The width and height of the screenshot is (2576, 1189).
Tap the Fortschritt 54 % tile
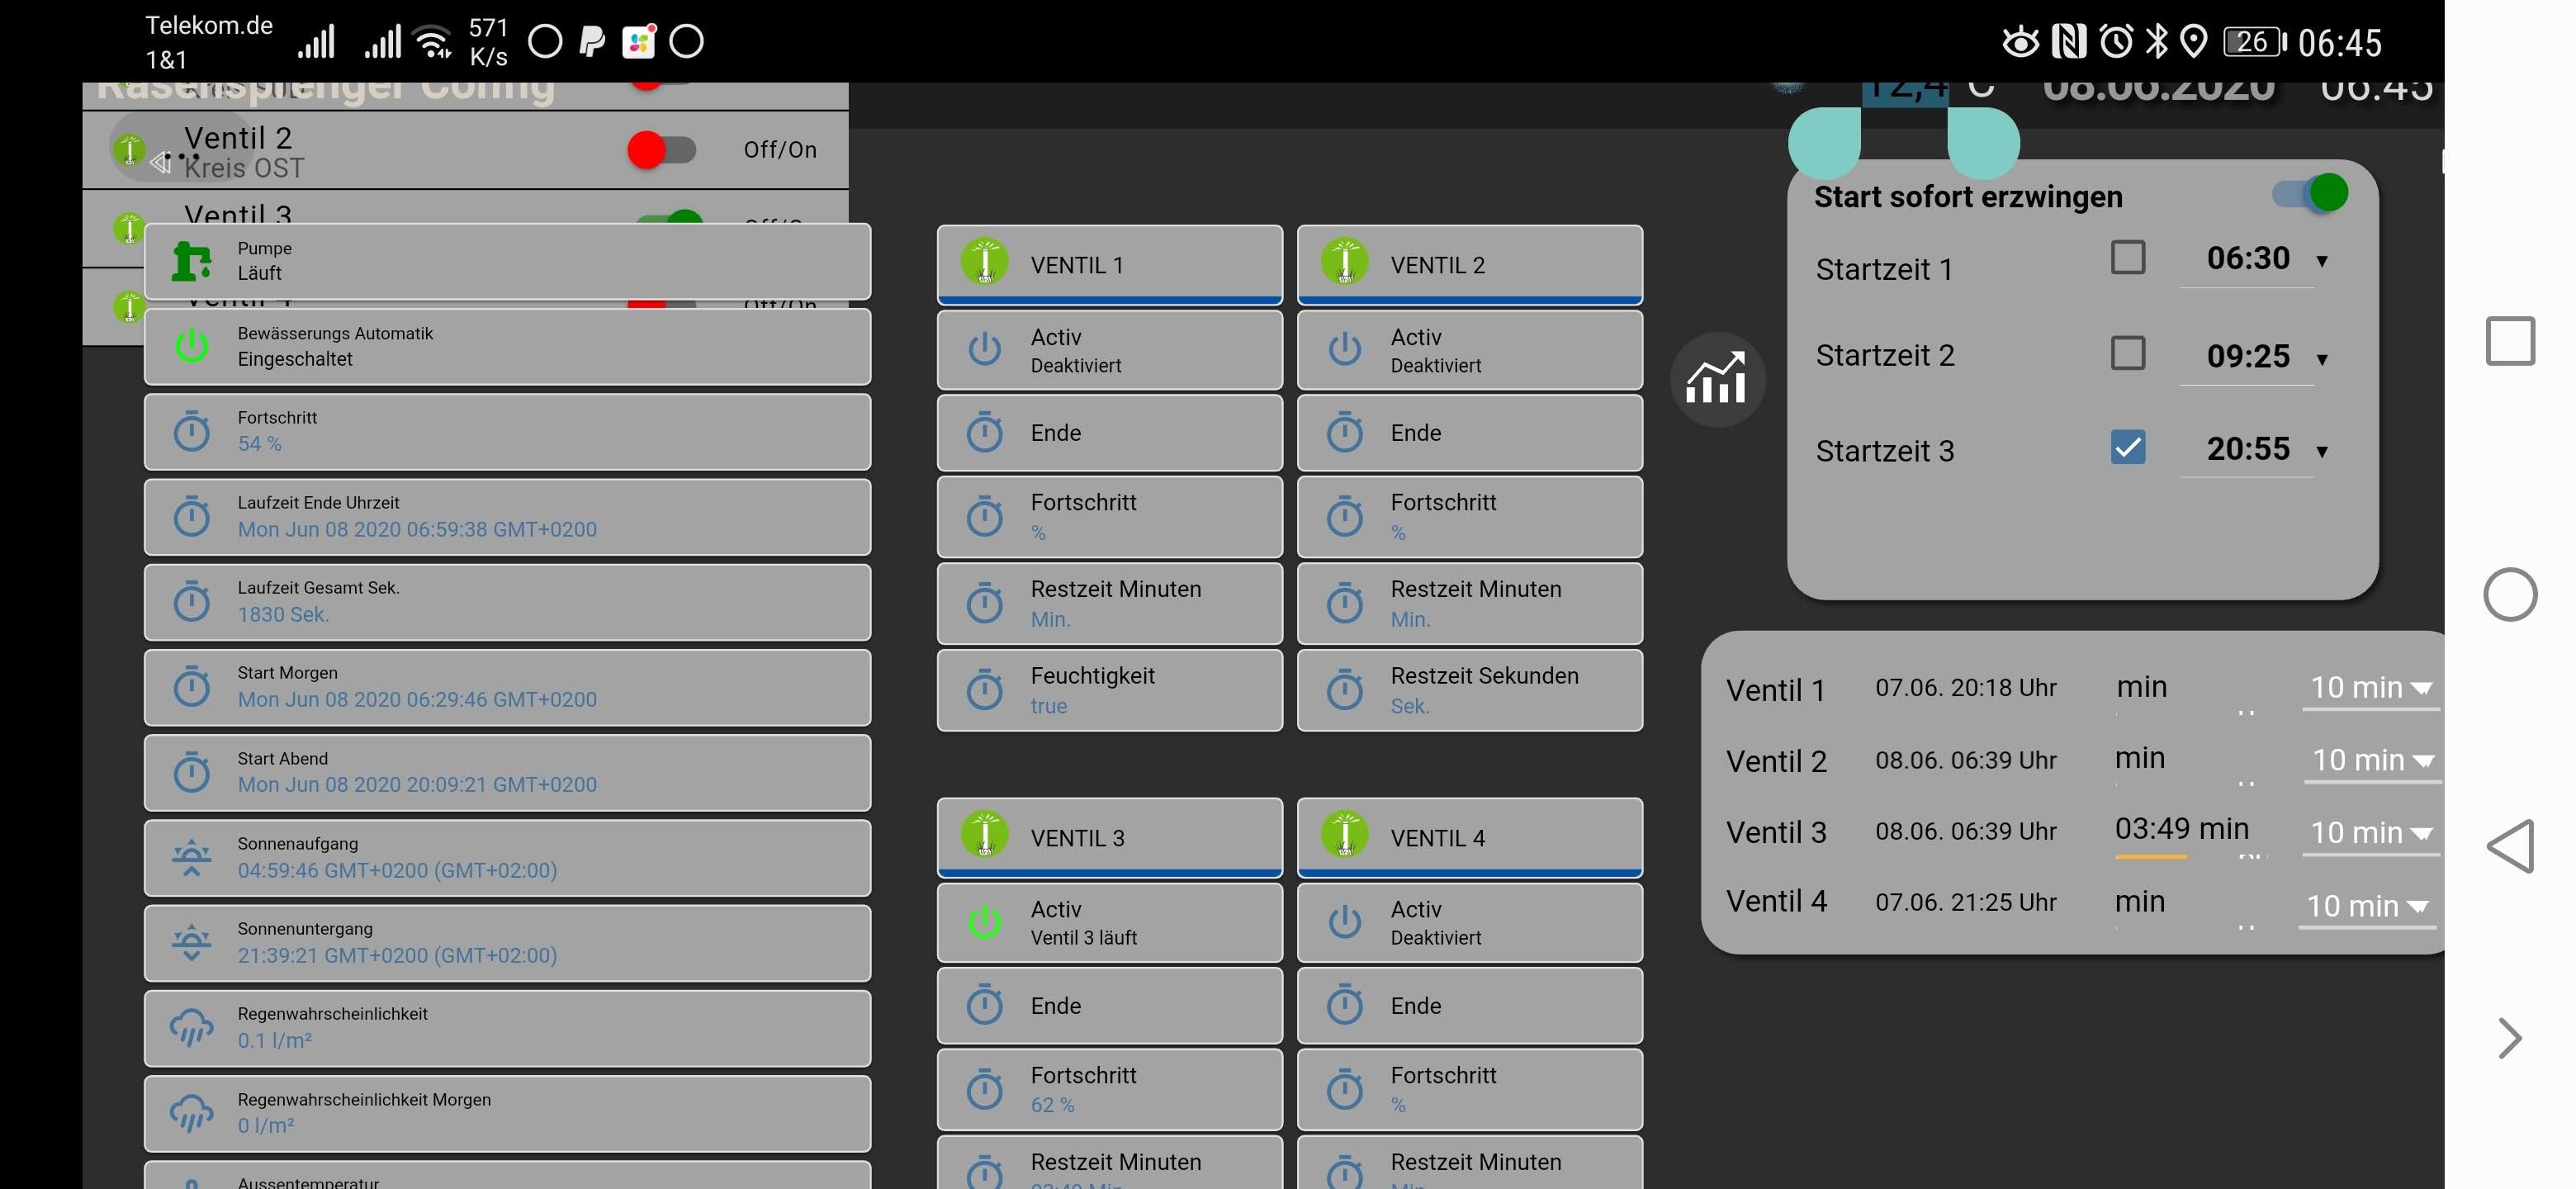point(506,431)
